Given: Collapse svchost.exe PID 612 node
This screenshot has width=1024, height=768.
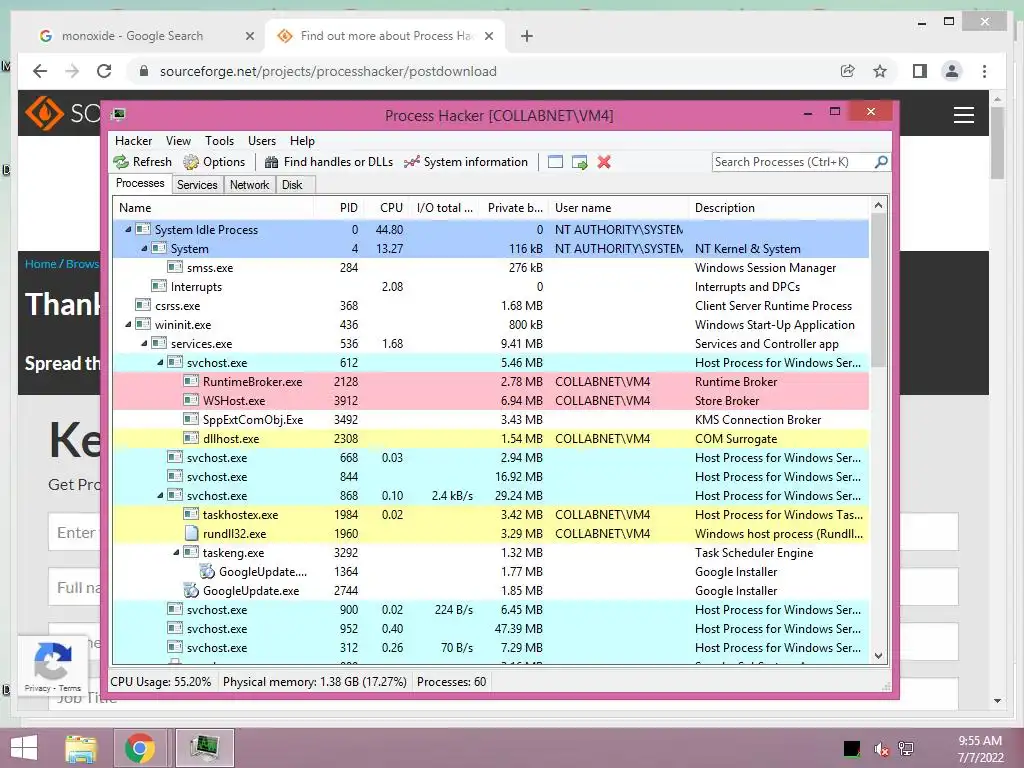Looking at the screenshot, I should pyautogui.click(x=160, y=362).
